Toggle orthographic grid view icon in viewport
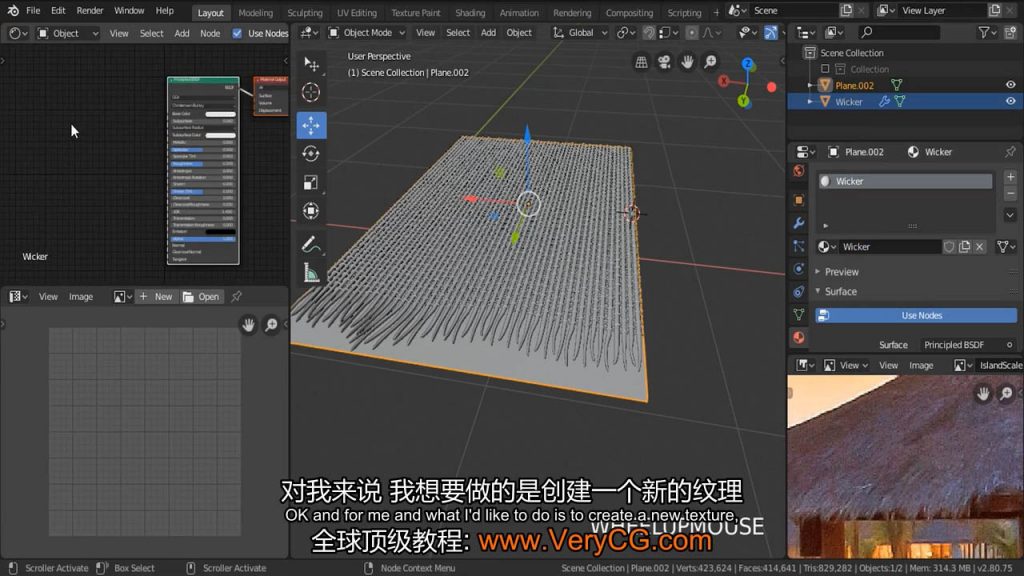 click(641, 61)
